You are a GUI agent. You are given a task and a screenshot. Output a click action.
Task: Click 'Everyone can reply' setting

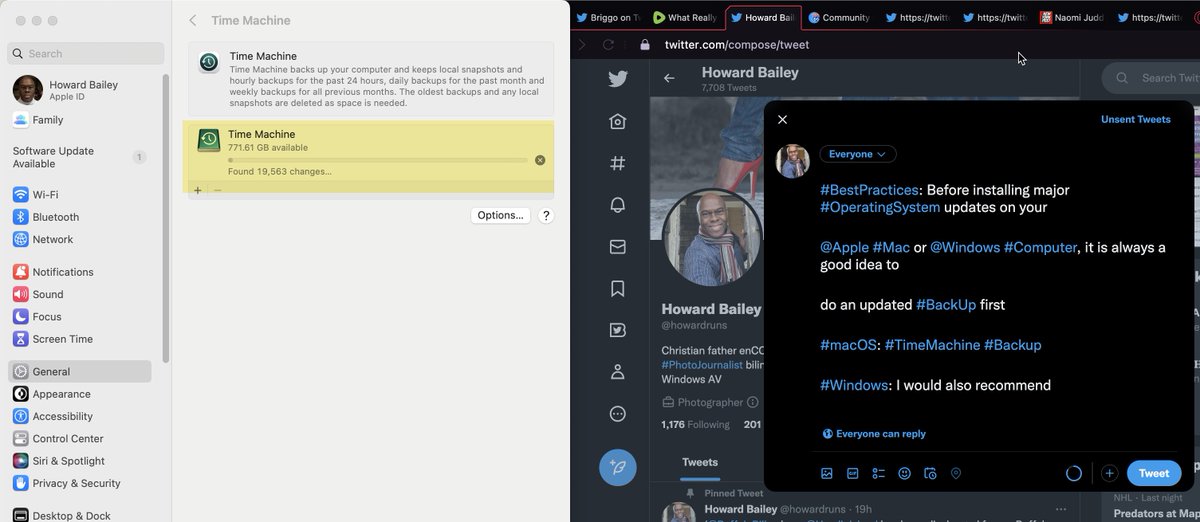874,434
